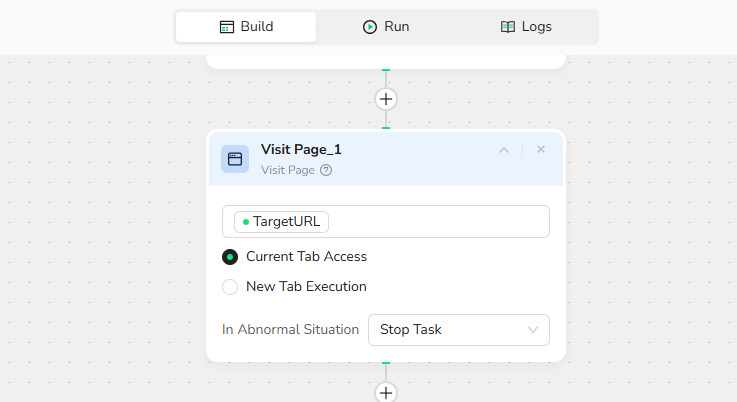Viewport: 737px width, 402px height.
Task: Add a step below Visit Page_1
Action: point(386,392)
